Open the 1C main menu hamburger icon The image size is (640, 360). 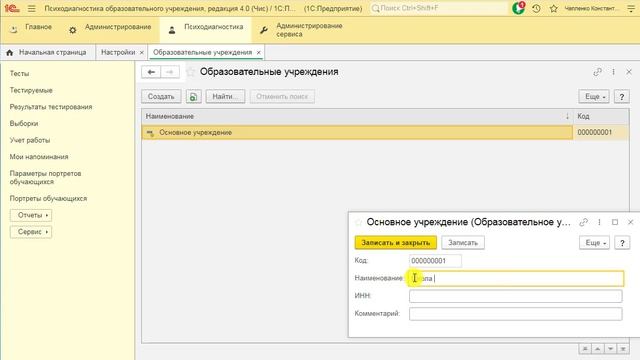coord(31,8)
